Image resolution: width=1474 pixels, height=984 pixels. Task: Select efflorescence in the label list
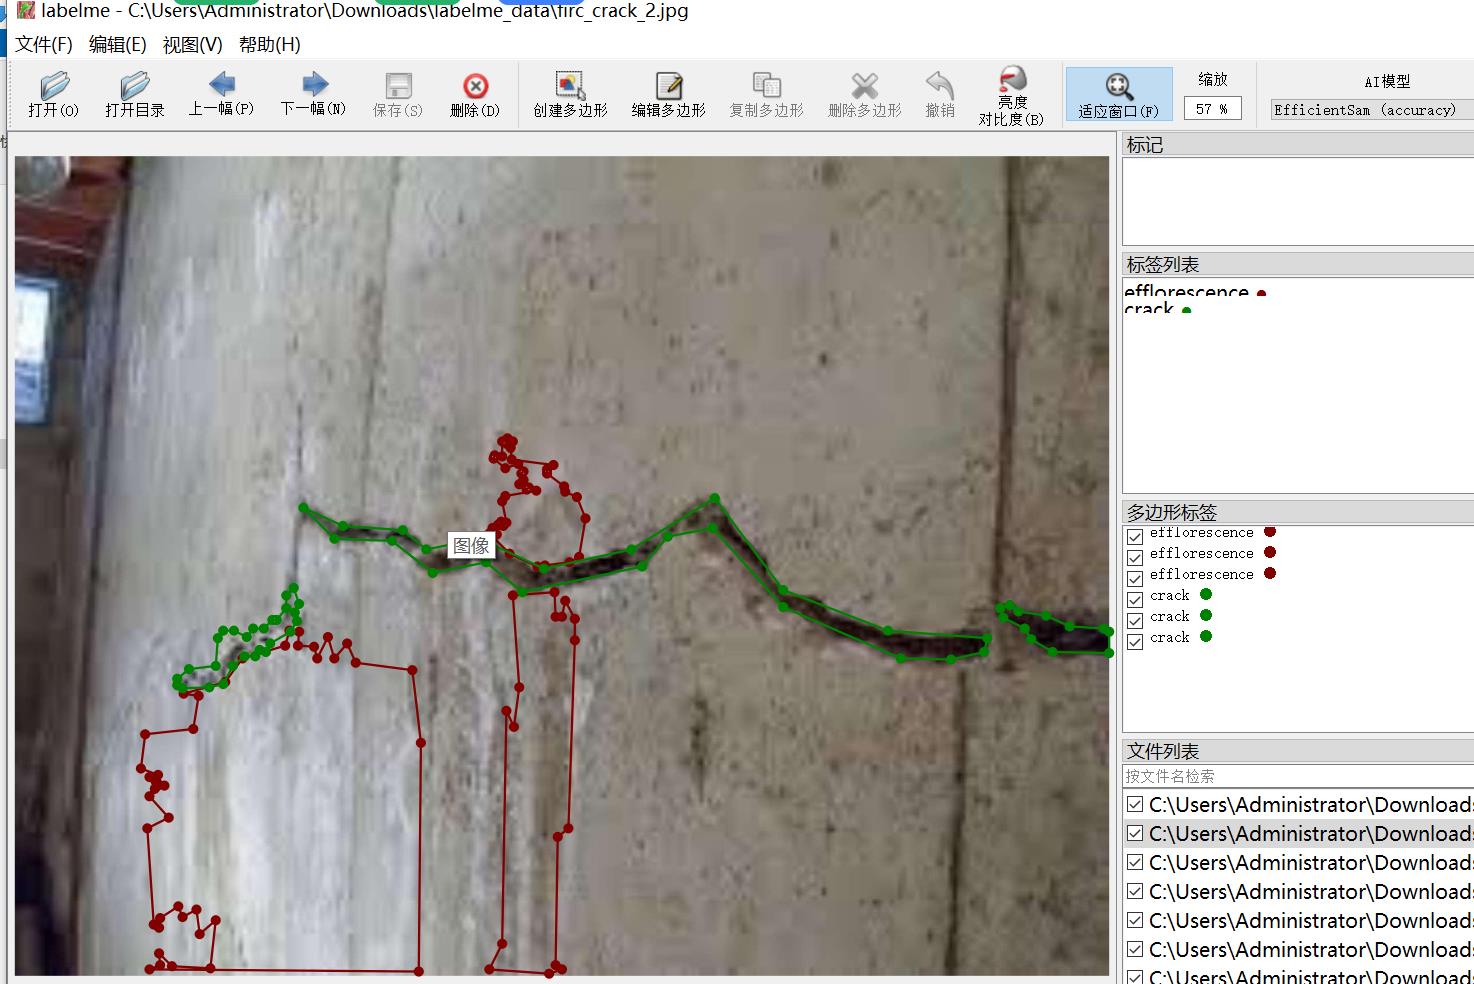[x=1186, y=292]
